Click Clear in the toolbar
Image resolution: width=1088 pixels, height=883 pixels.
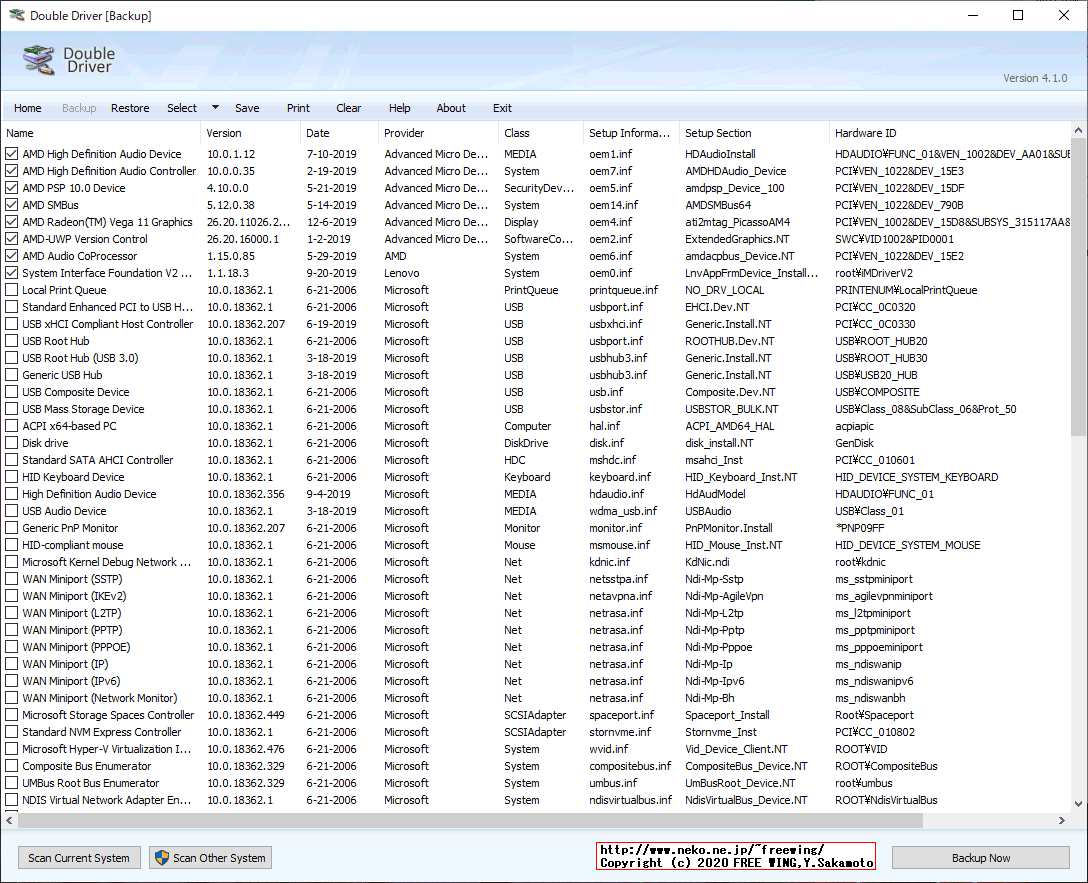point(349,108)
